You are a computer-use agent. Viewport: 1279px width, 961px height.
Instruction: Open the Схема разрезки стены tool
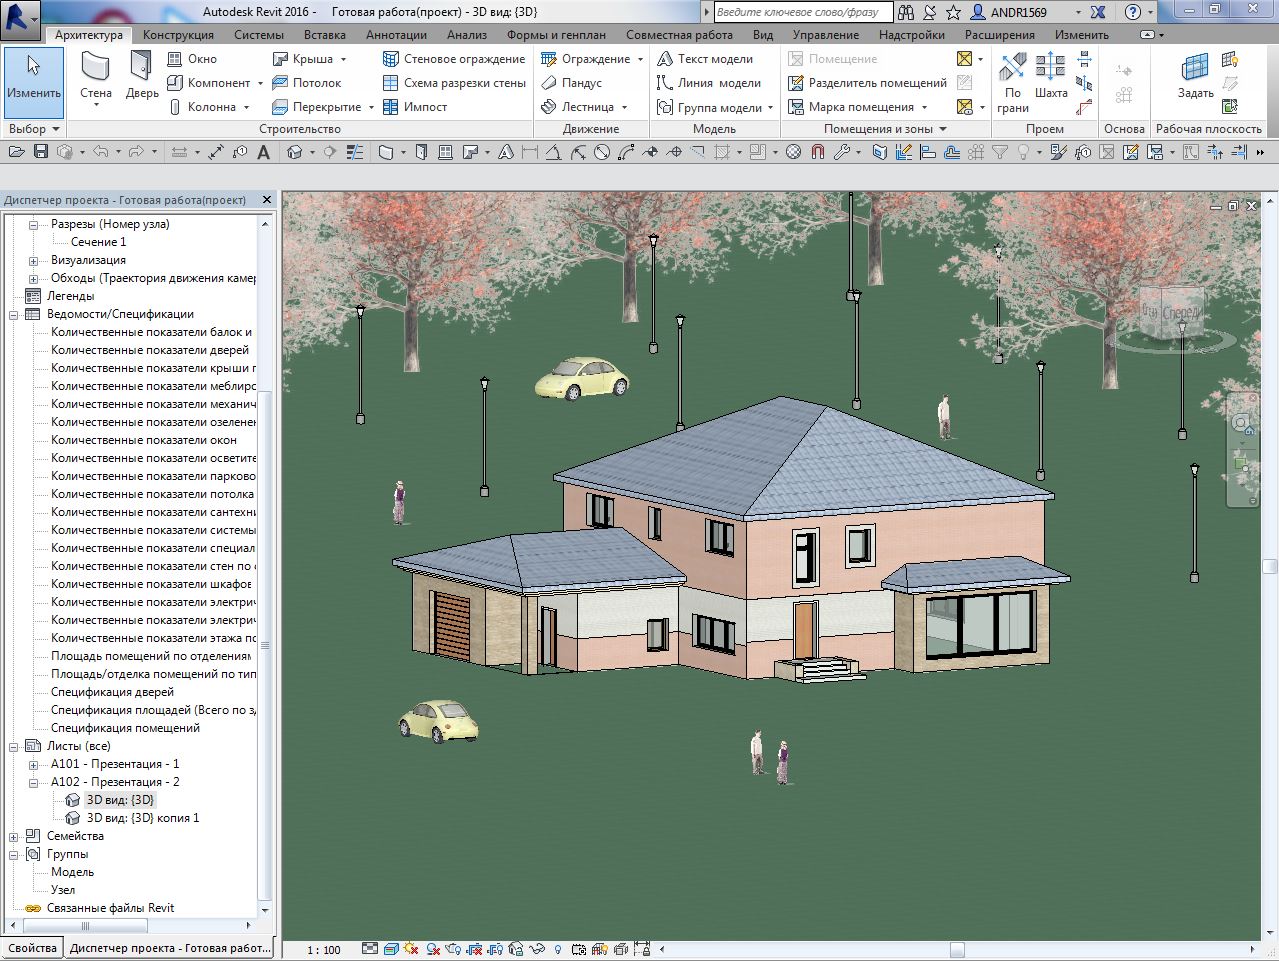[x=455, y=83]
